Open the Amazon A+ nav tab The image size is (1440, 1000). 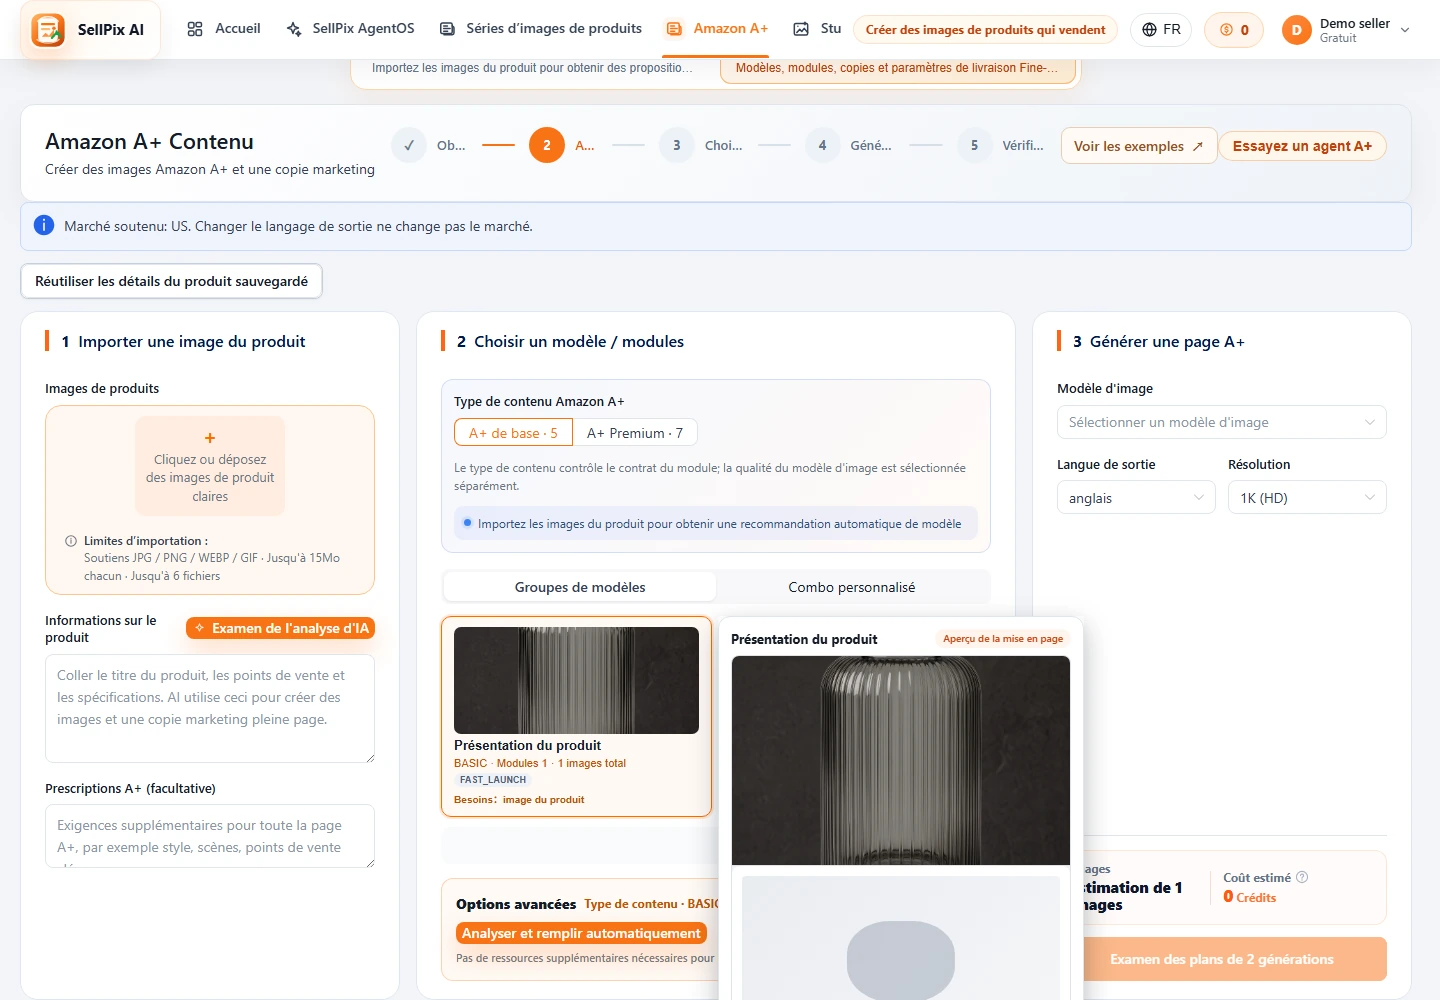click(x=718, y=29)
